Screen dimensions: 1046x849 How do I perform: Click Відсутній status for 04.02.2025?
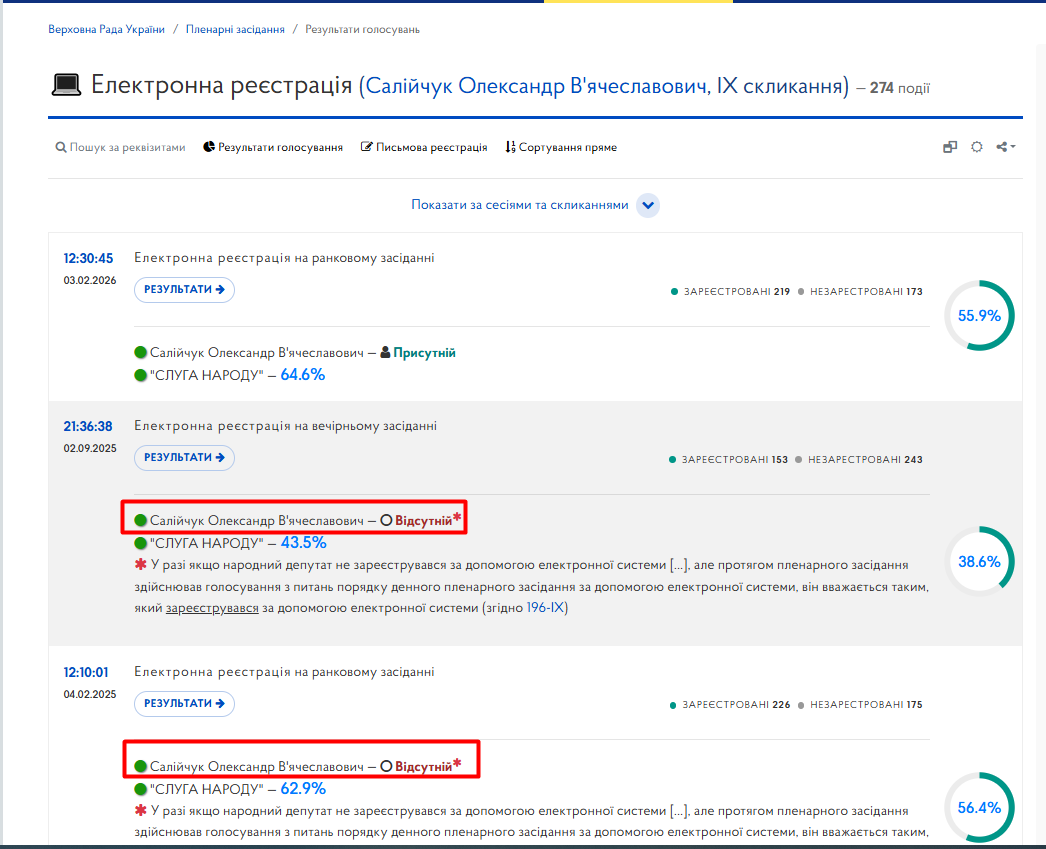click(x=424, y=767)
